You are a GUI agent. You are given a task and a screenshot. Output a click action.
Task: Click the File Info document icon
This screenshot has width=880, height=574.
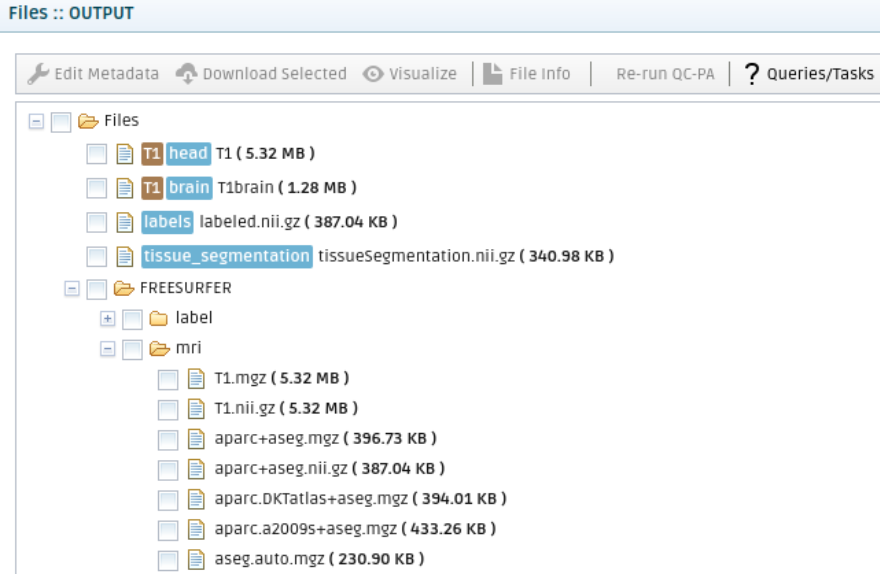492,74
